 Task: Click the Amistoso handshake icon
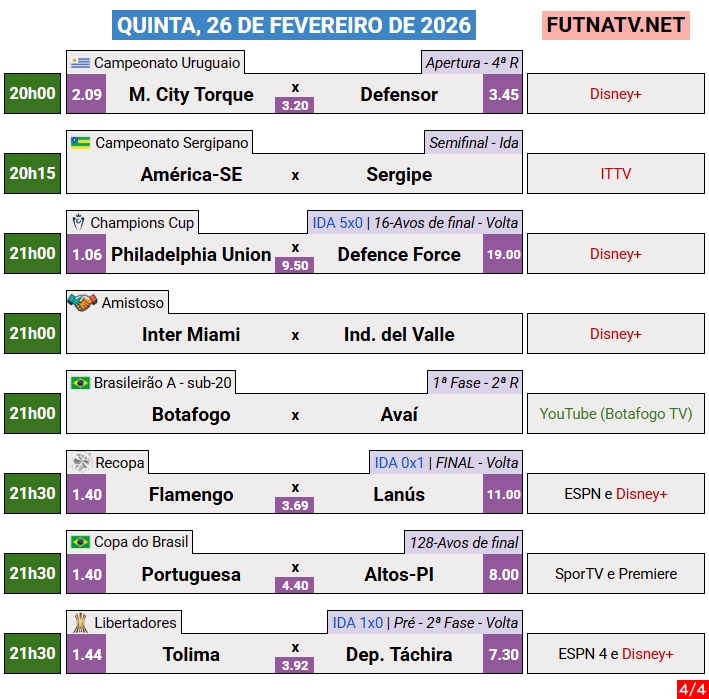[x=82, y=302]
